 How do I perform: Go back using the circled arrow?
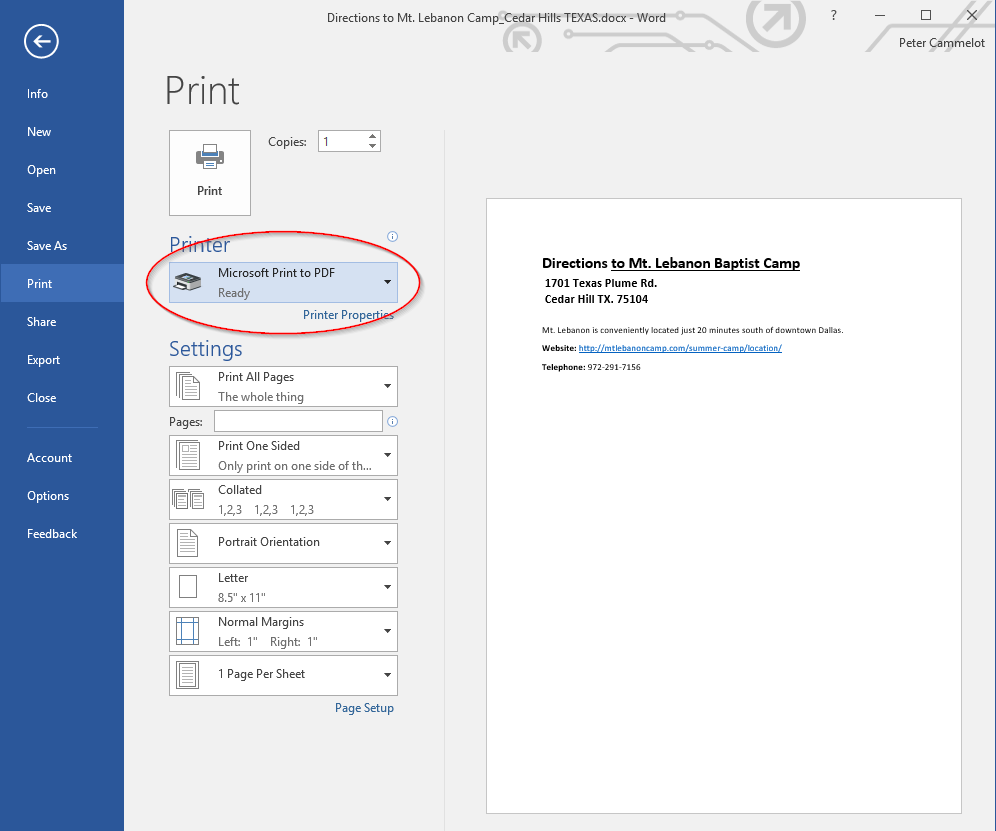(x=41, y=41)
